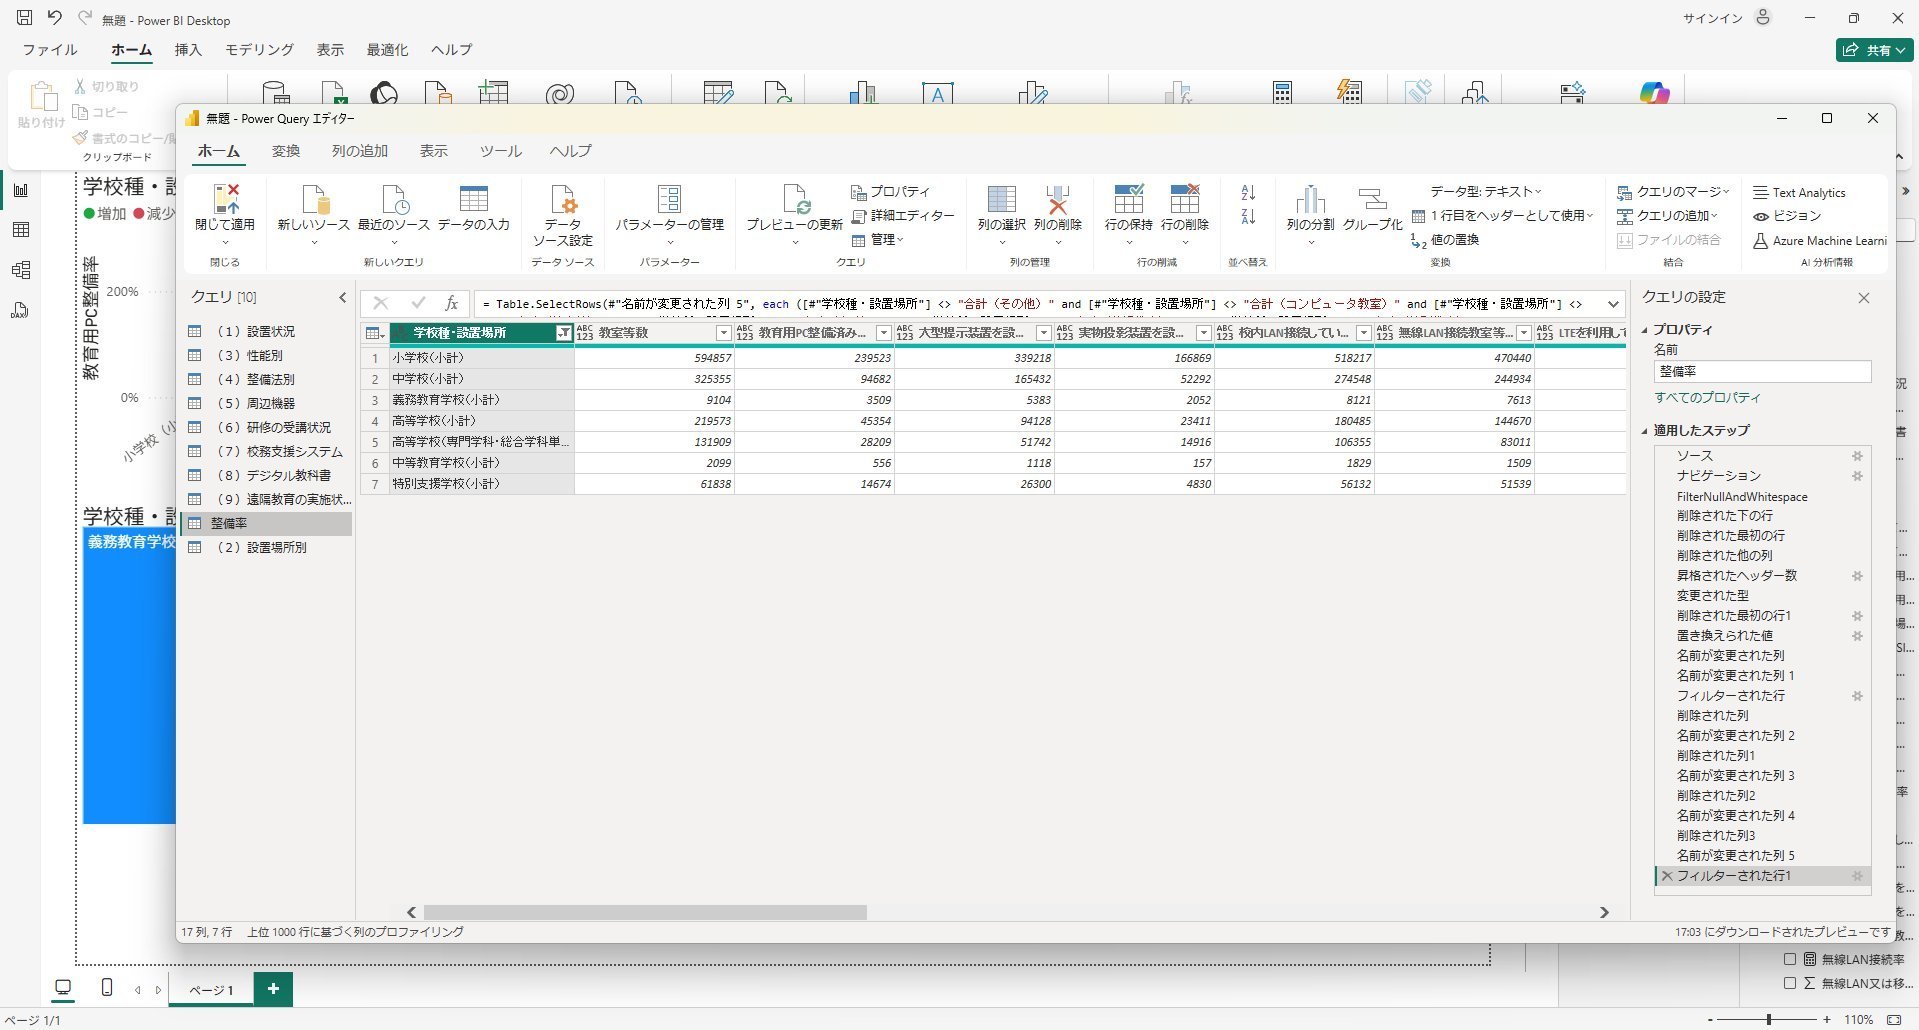
Task: Click グループ化 icon
Action: [x=1372, y=198]
